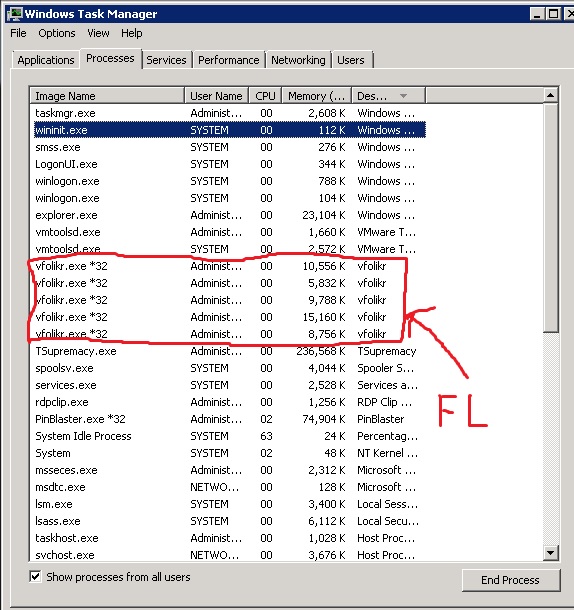Select vfolikr.exe using 5,832 K
This screenshot has width=574, height=610.
[x=228, y=283]
